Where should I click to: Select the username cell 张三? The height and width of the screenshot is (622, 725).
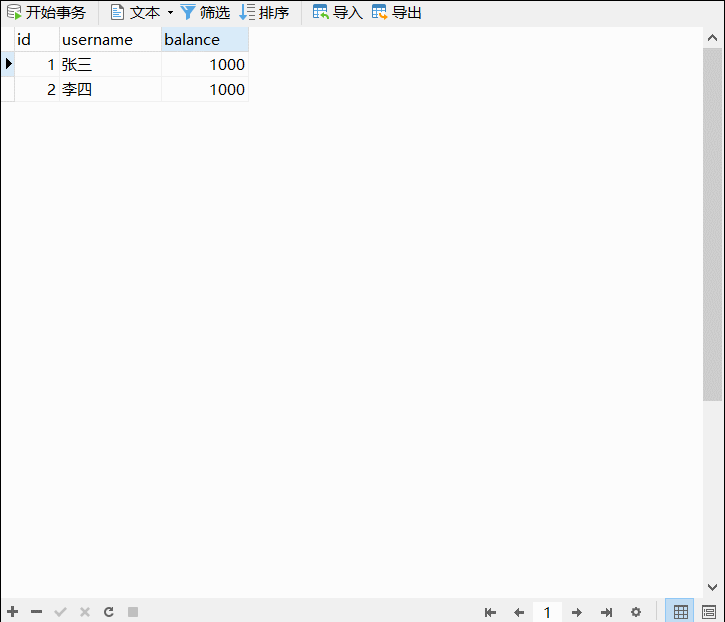[x=111, y=64]
